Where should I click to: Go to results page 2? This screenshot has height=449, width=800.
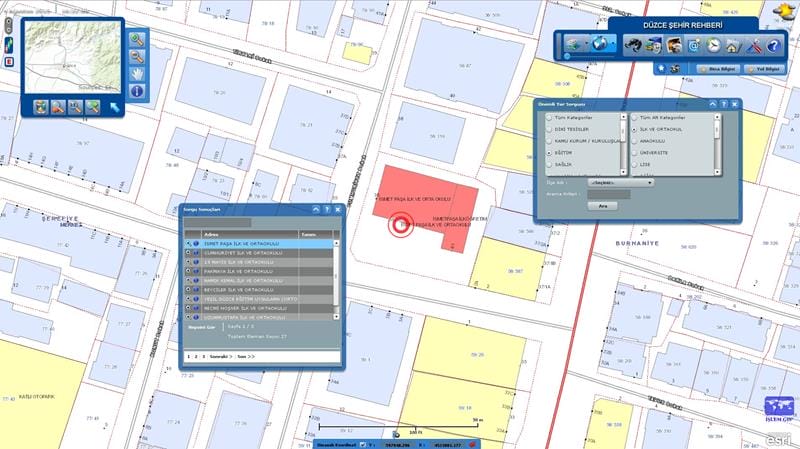pyautogui.click(x=196, y=357)
